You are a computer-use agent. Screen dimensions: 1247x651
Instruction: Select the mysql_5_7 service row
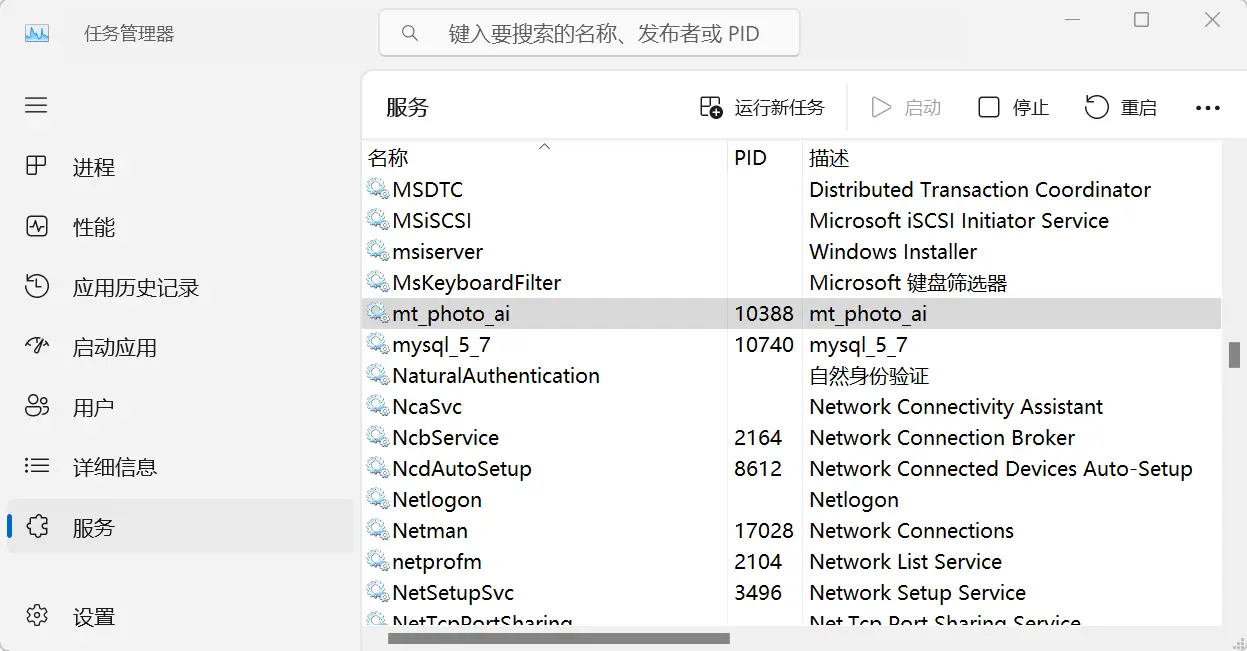[x=441, y=345]
